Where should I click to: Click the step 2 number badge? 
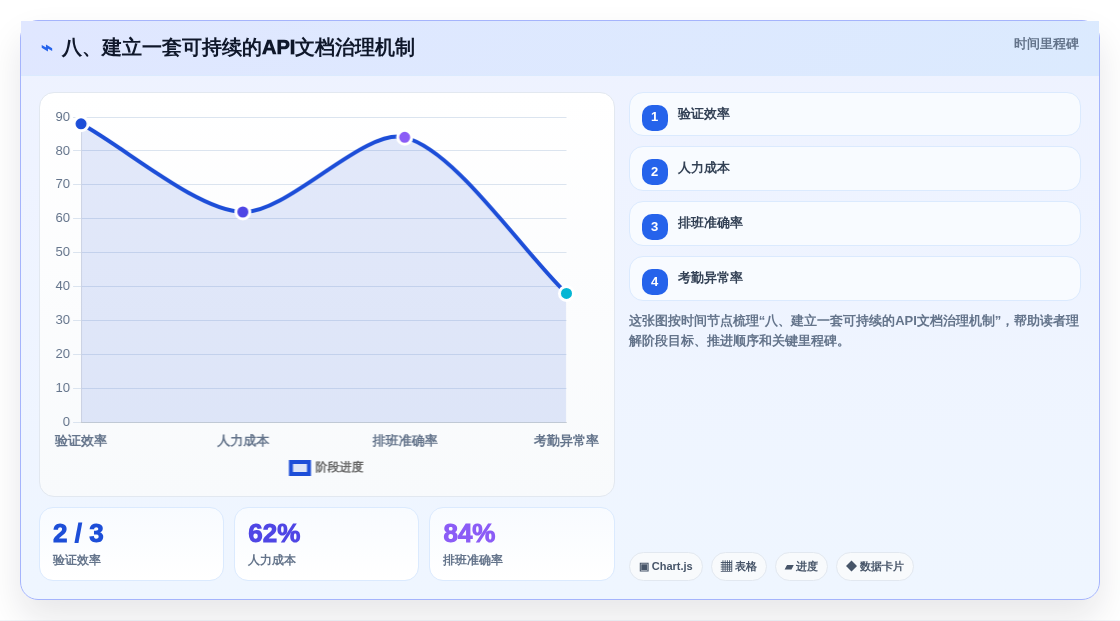(x=654, y=172)
